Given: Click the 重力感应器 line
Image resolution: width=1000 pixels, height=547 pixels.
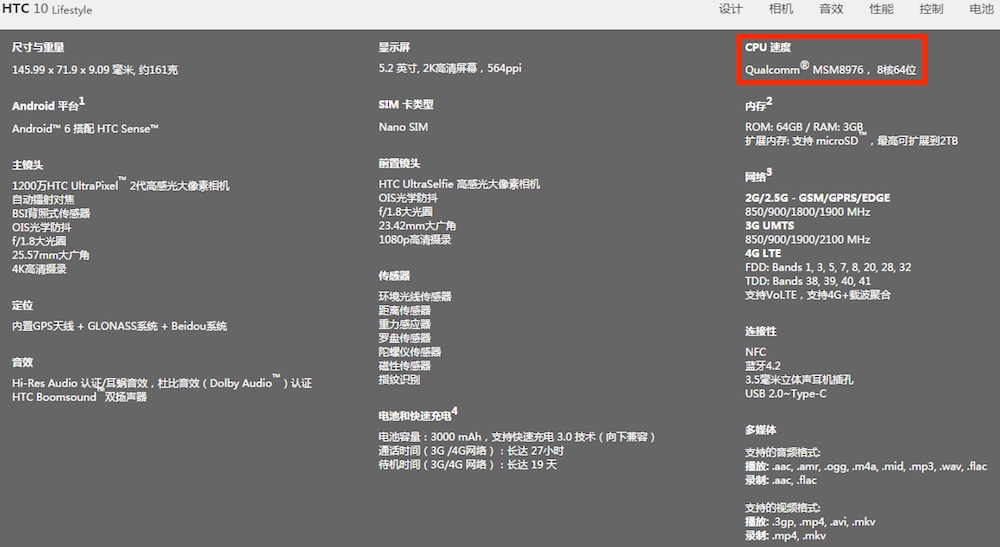Looking at the screenshot, I should point(404,324).
